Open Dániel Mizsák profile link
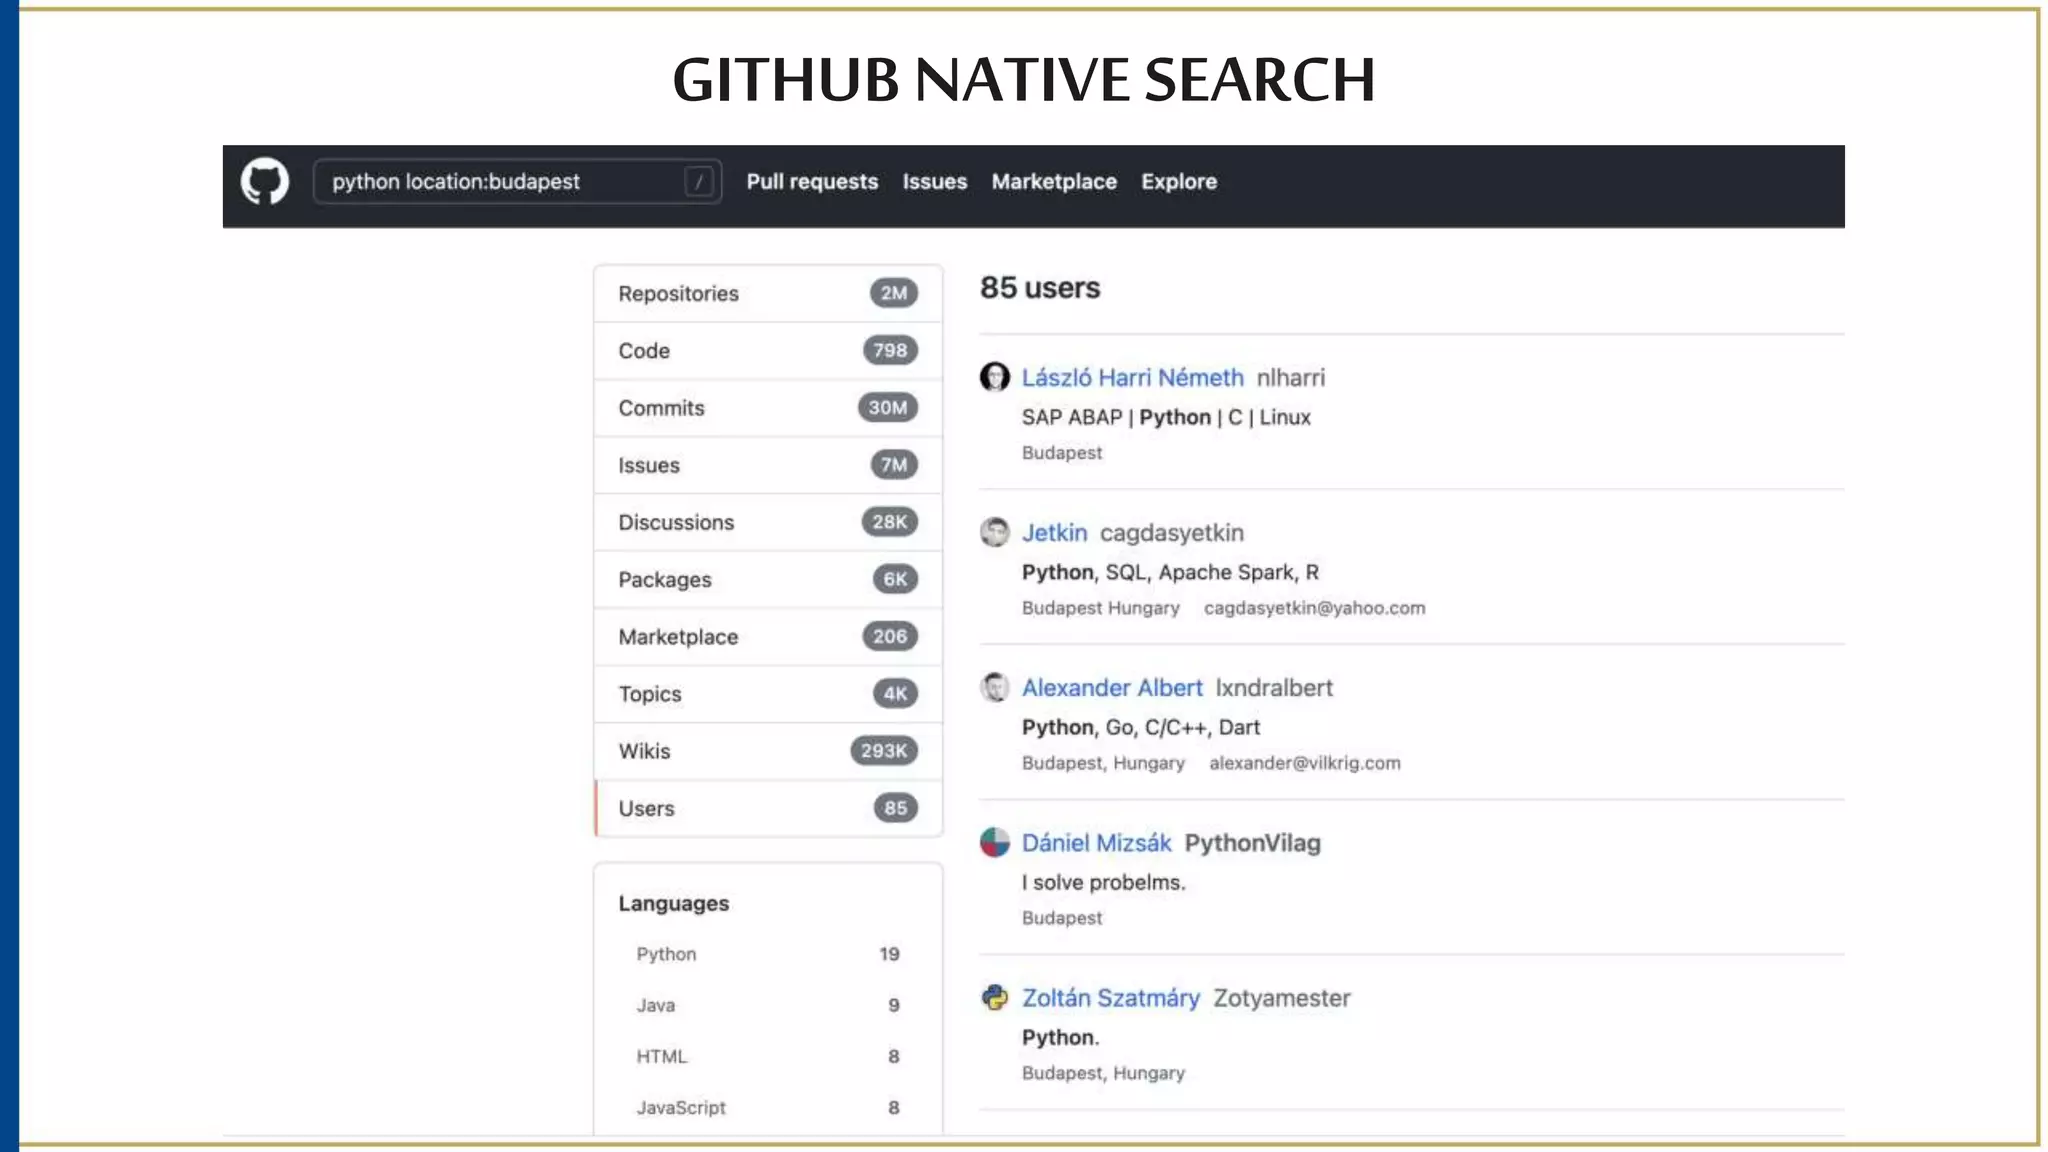 click(x=1096, y=843)
